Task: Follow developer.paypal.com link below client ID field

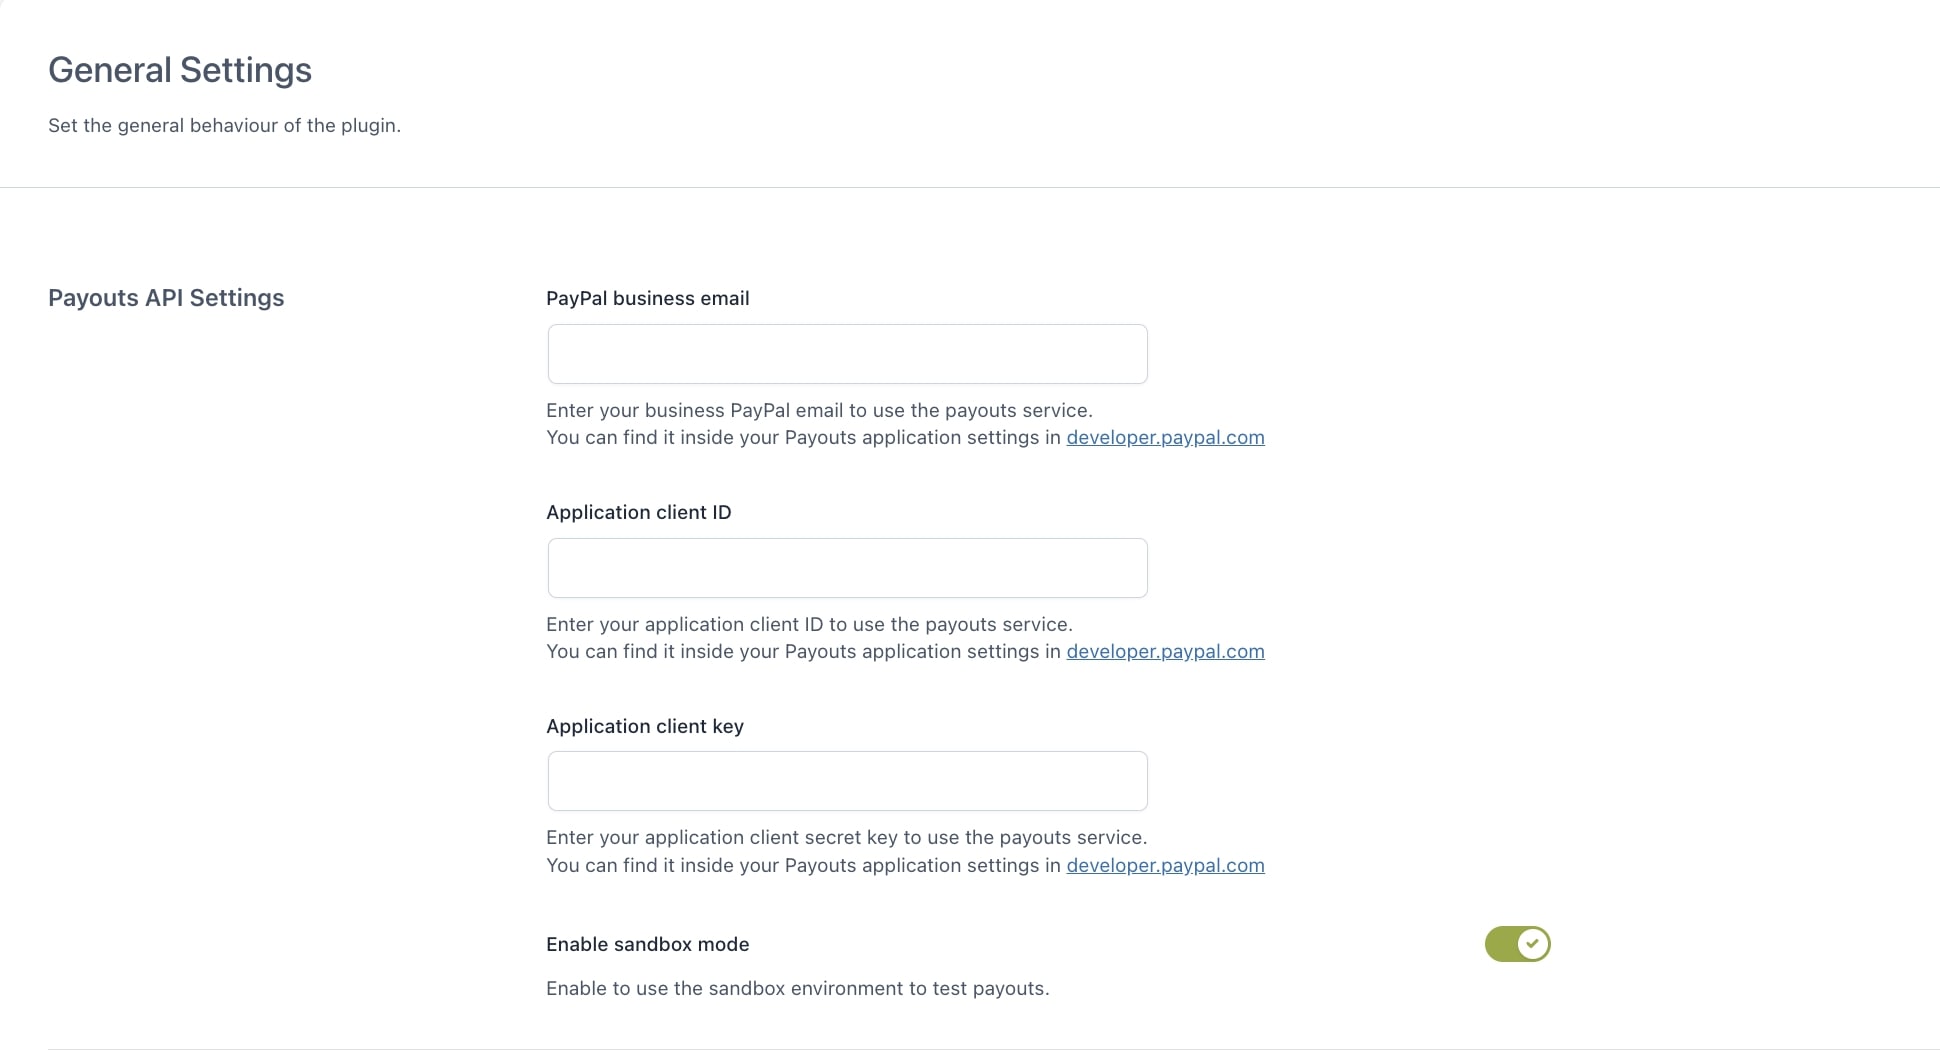Action: [x=1165, y=652]
